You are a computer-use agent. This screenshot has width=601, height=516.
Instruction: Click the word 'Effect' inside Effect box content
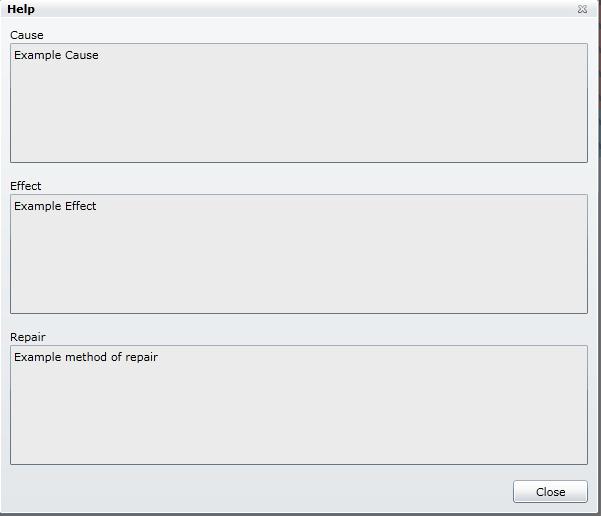81,207
